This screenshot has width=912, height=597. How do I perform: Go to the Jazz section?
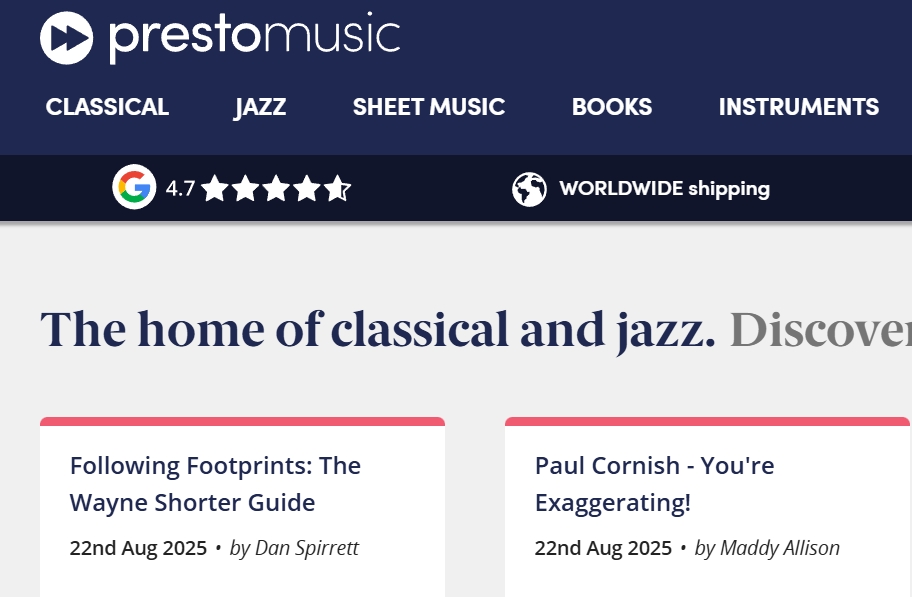tap(261, 107)
